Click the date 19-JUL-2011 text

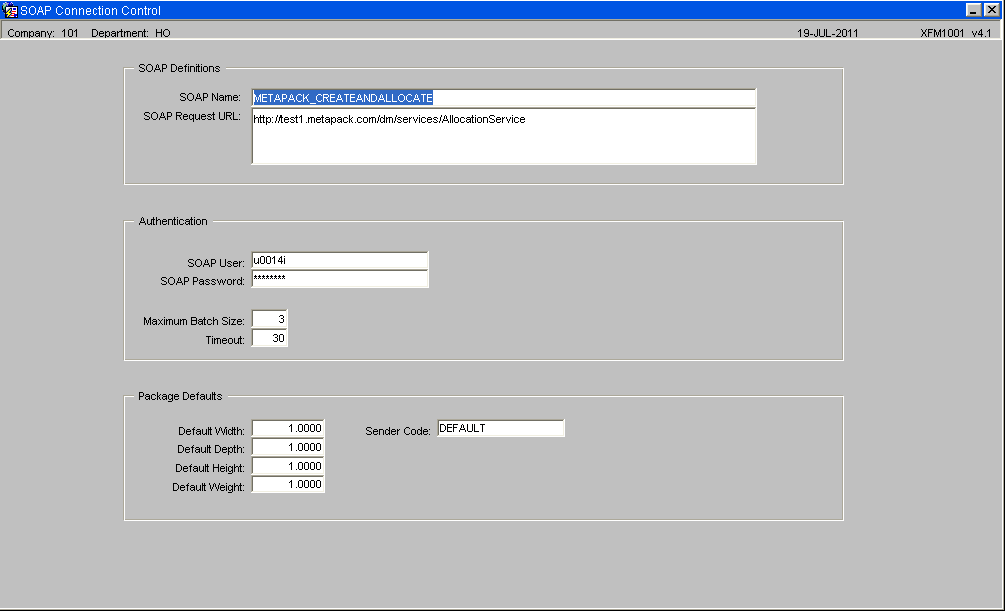click(x=828, y=33)
